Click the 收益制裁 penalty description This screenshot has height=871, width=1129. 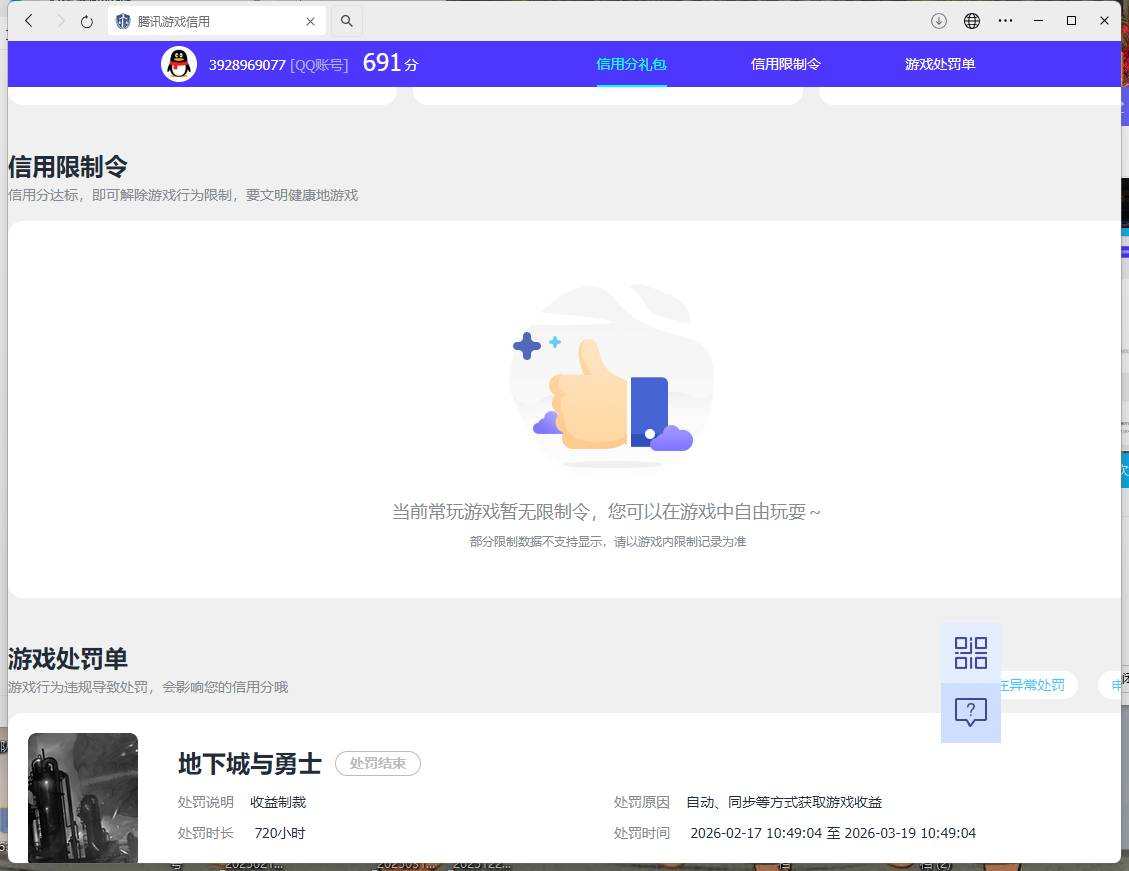(278, 802)
